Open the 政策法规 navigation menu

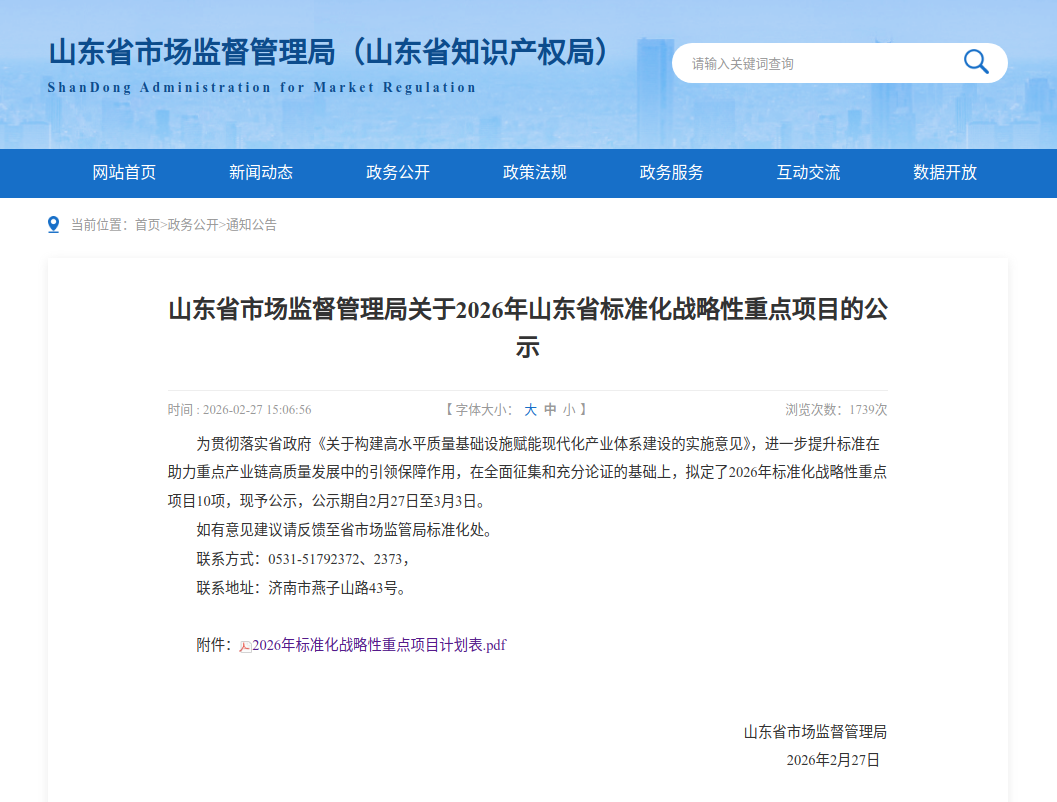[534, 173]
